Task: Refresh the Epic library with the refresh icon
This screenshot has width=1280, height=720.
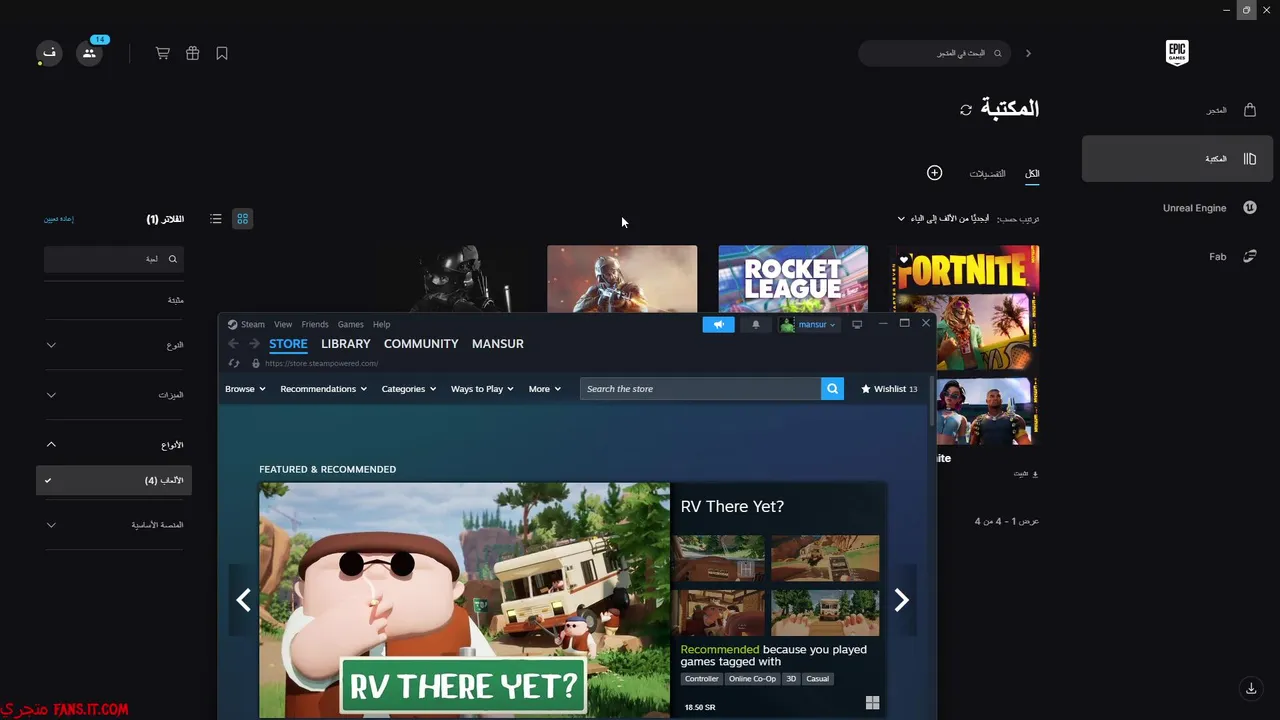Action: 966,110
